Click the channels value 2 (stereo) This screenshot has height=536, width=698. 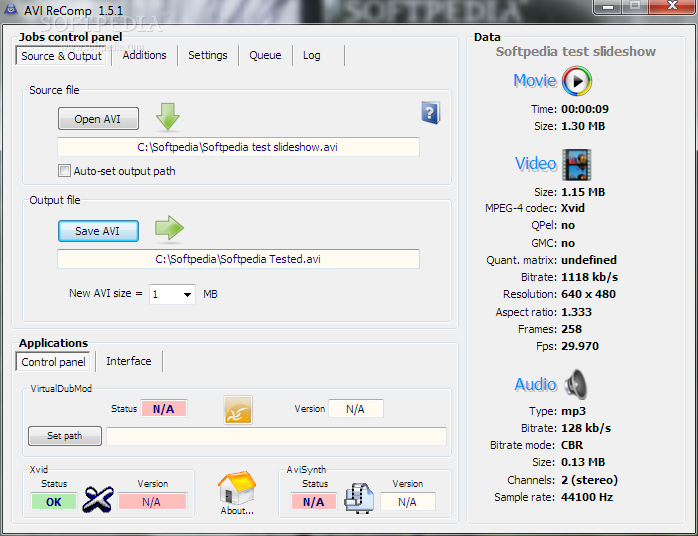589,480
